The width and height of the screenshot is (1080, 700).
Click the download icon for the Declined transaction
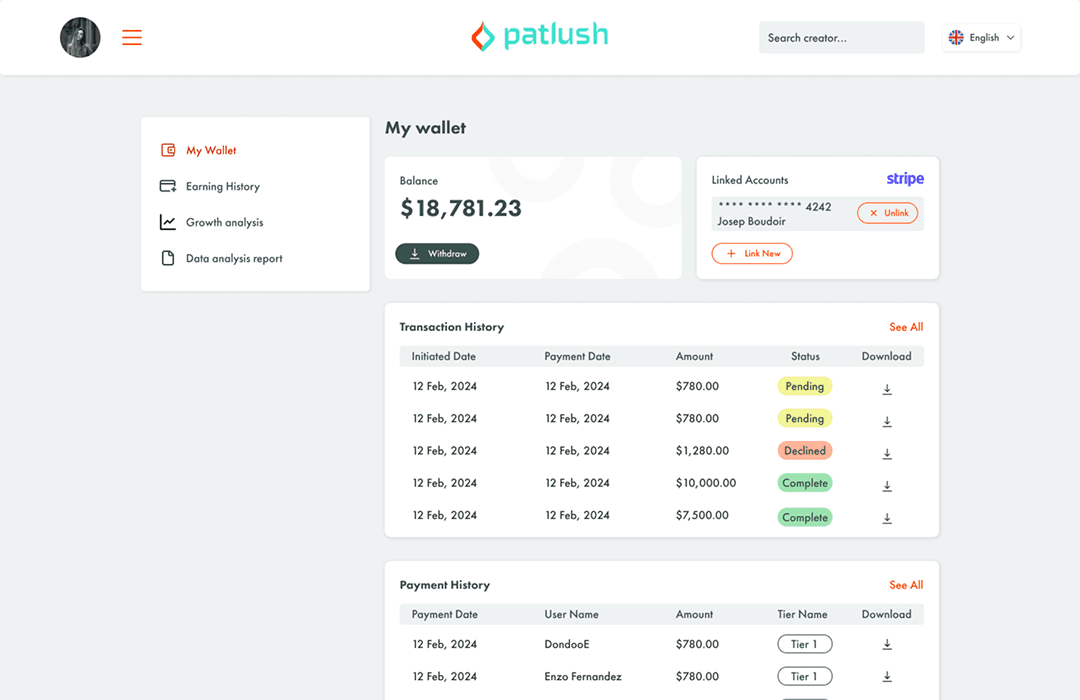tap(886, 453)
